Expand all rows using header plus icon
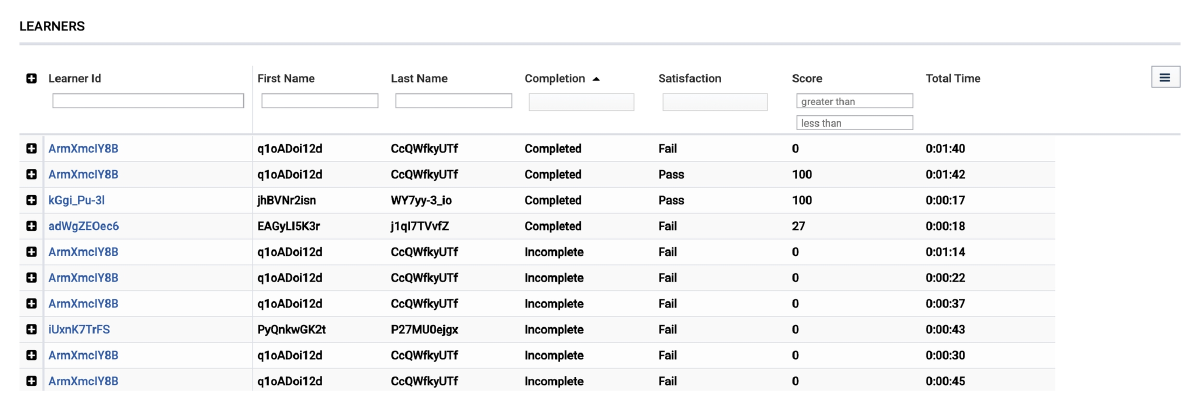 31,79
